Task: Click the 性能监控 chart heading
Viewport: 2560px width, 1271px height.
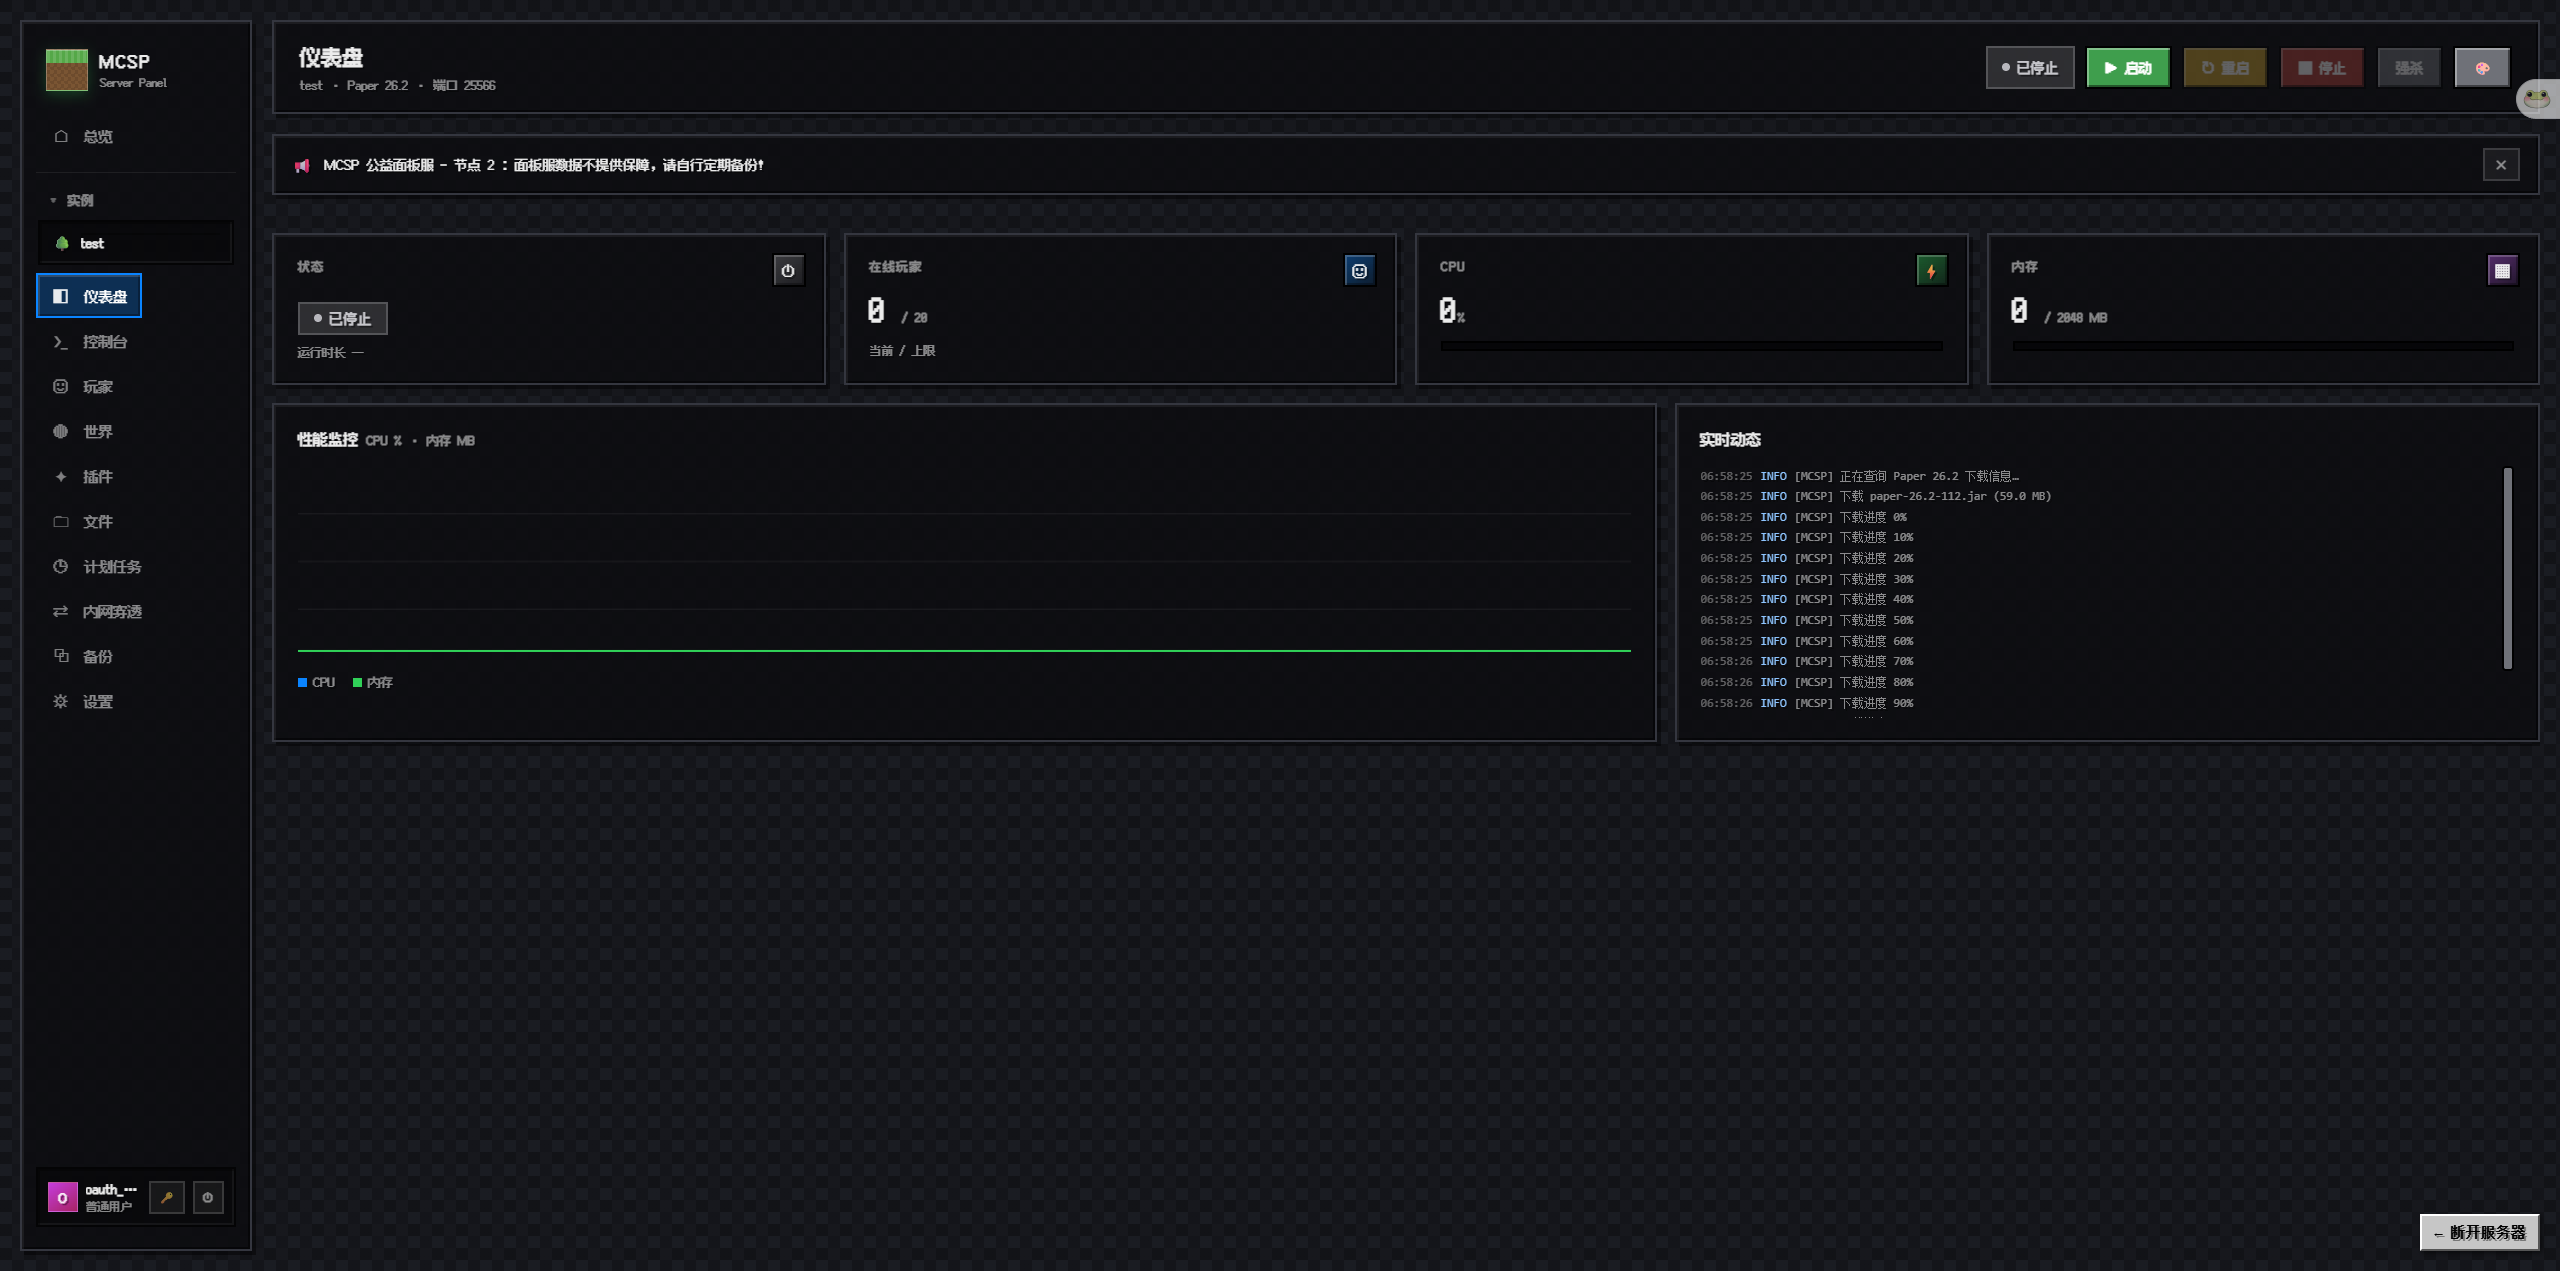Action: [327, 439]
